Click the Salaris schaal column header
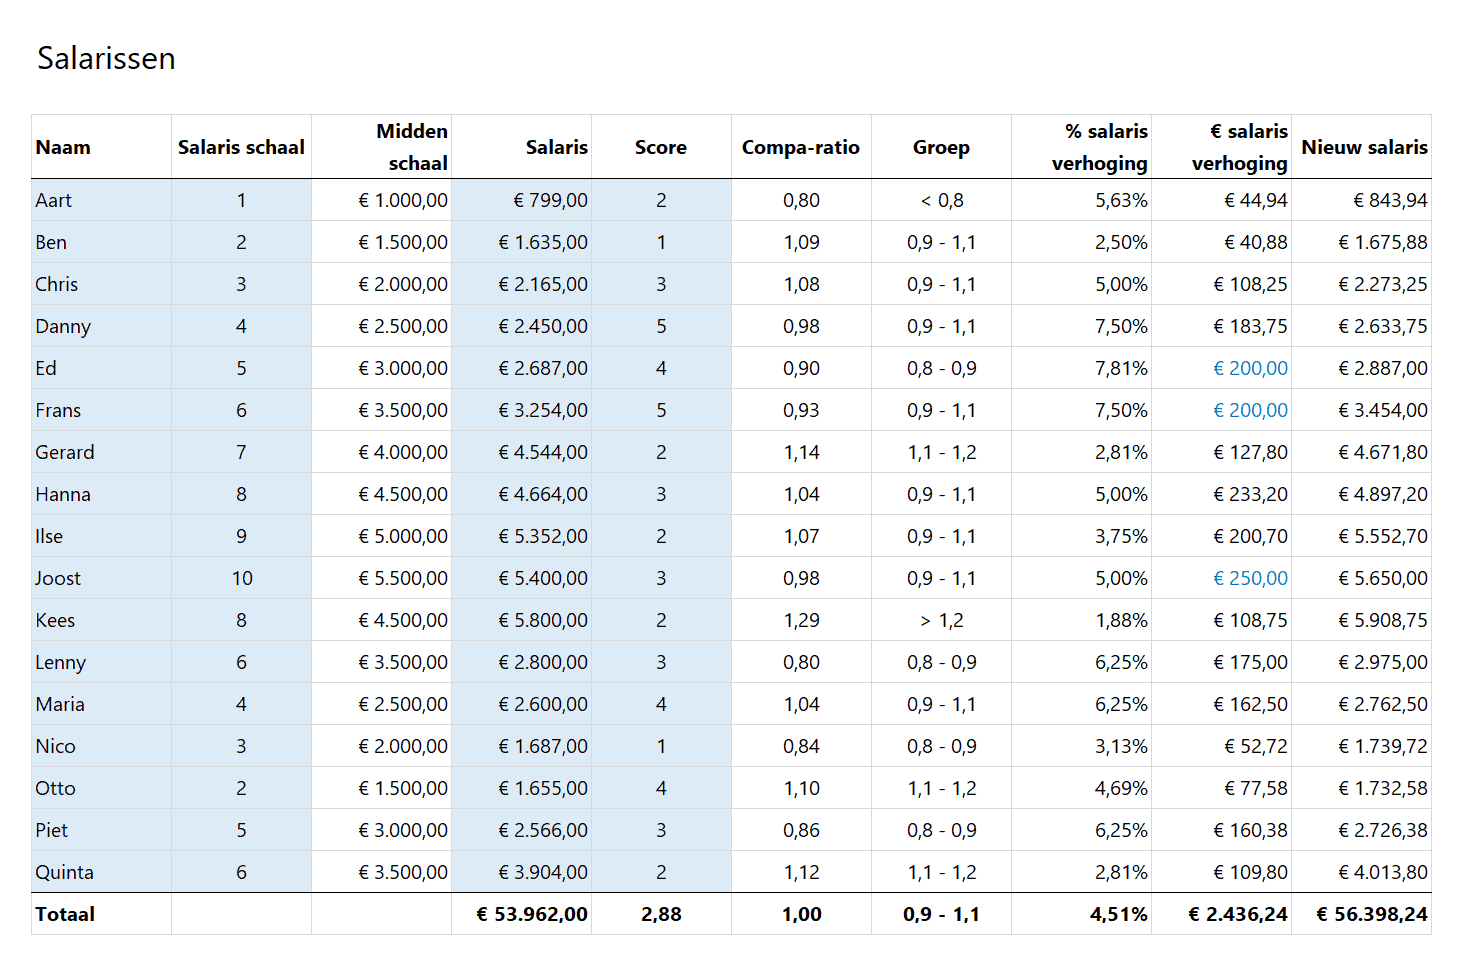The height and width of the screenshot is (967, 1463). point(240,146)
